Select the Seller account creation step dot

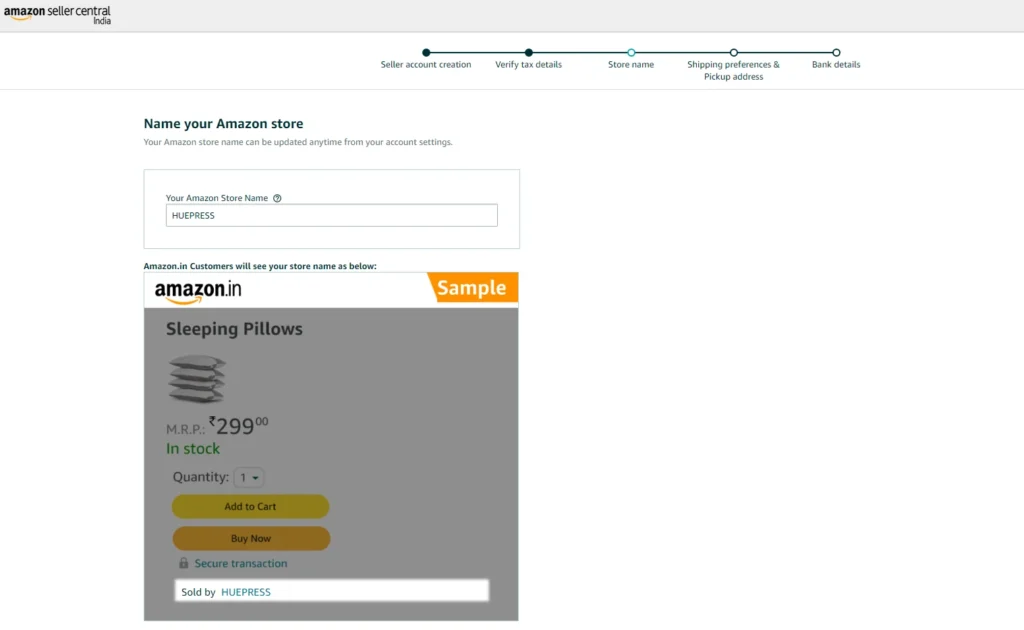point(426,52)
